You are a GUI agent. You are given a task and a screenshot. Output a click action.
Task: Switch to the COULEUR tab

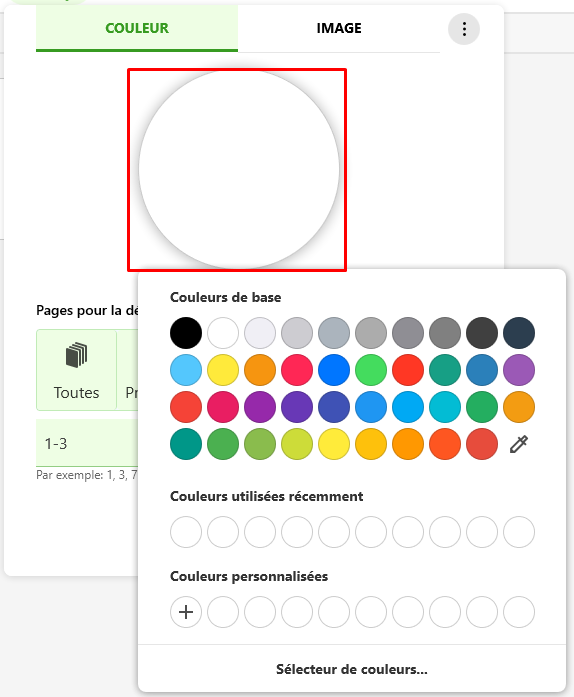tap(137, 28)
